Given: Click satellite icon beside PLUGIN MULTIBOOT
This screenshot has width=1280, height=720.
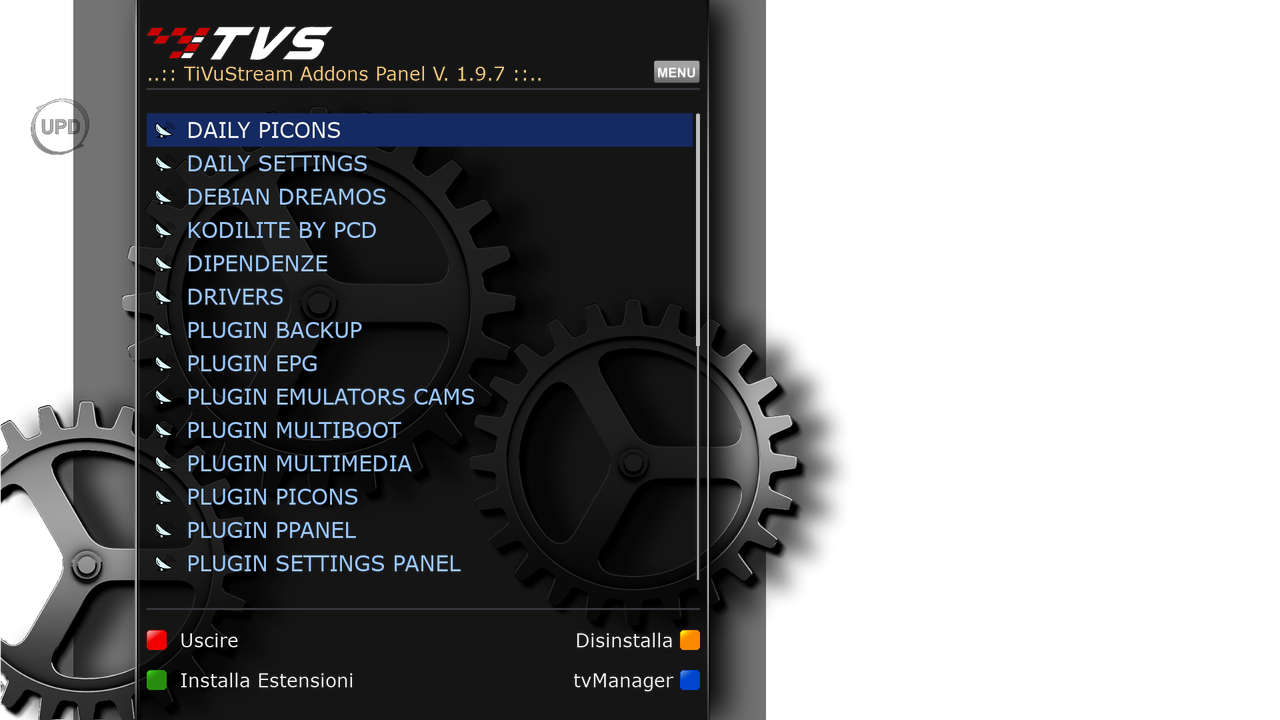Looking at the screenshot, I should coord(164,430).
